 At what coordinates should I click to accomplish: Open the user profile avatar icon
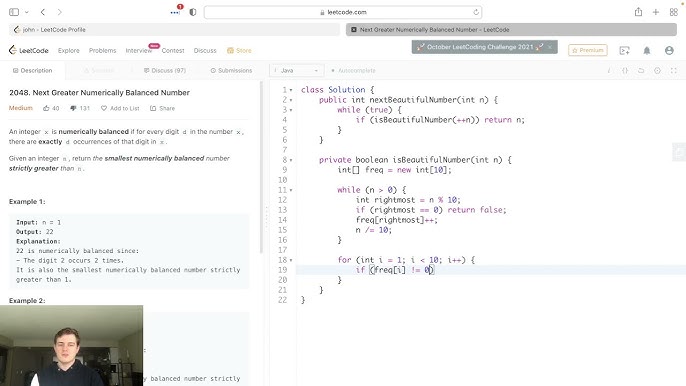[669, 50]
